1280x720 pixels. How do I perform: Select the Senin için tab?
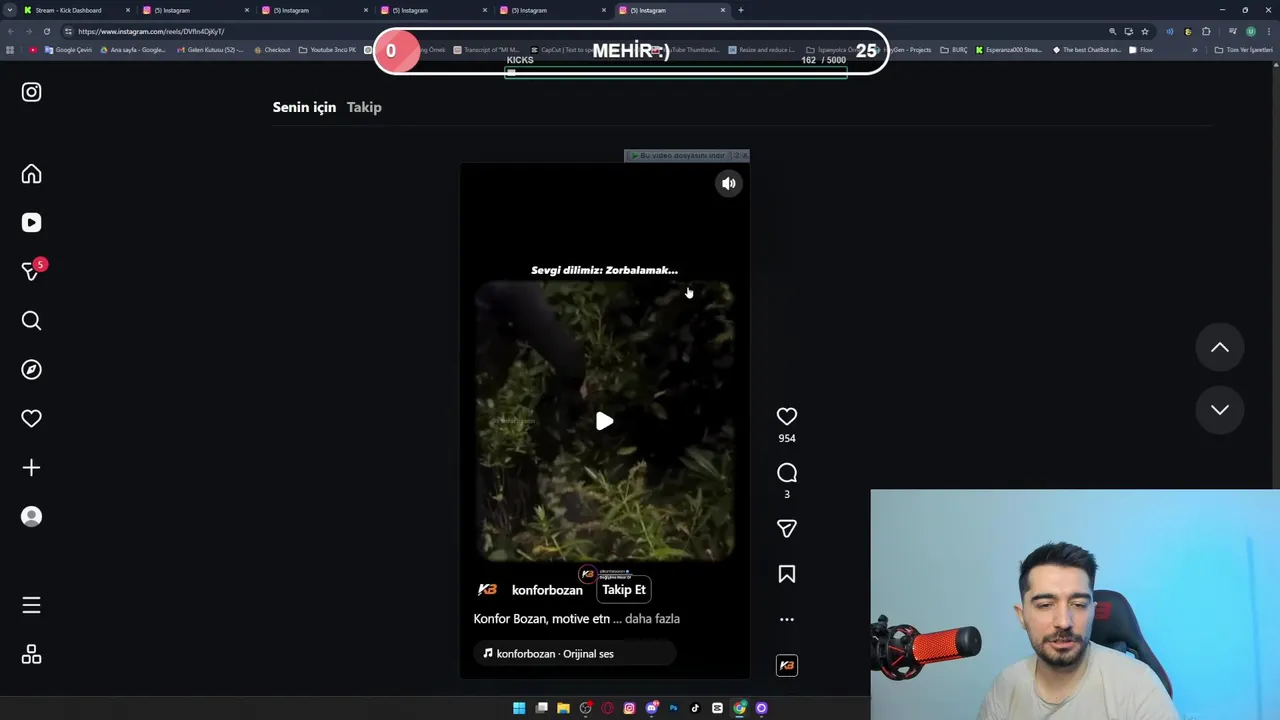pyautogui.click(x=304, y=107)
